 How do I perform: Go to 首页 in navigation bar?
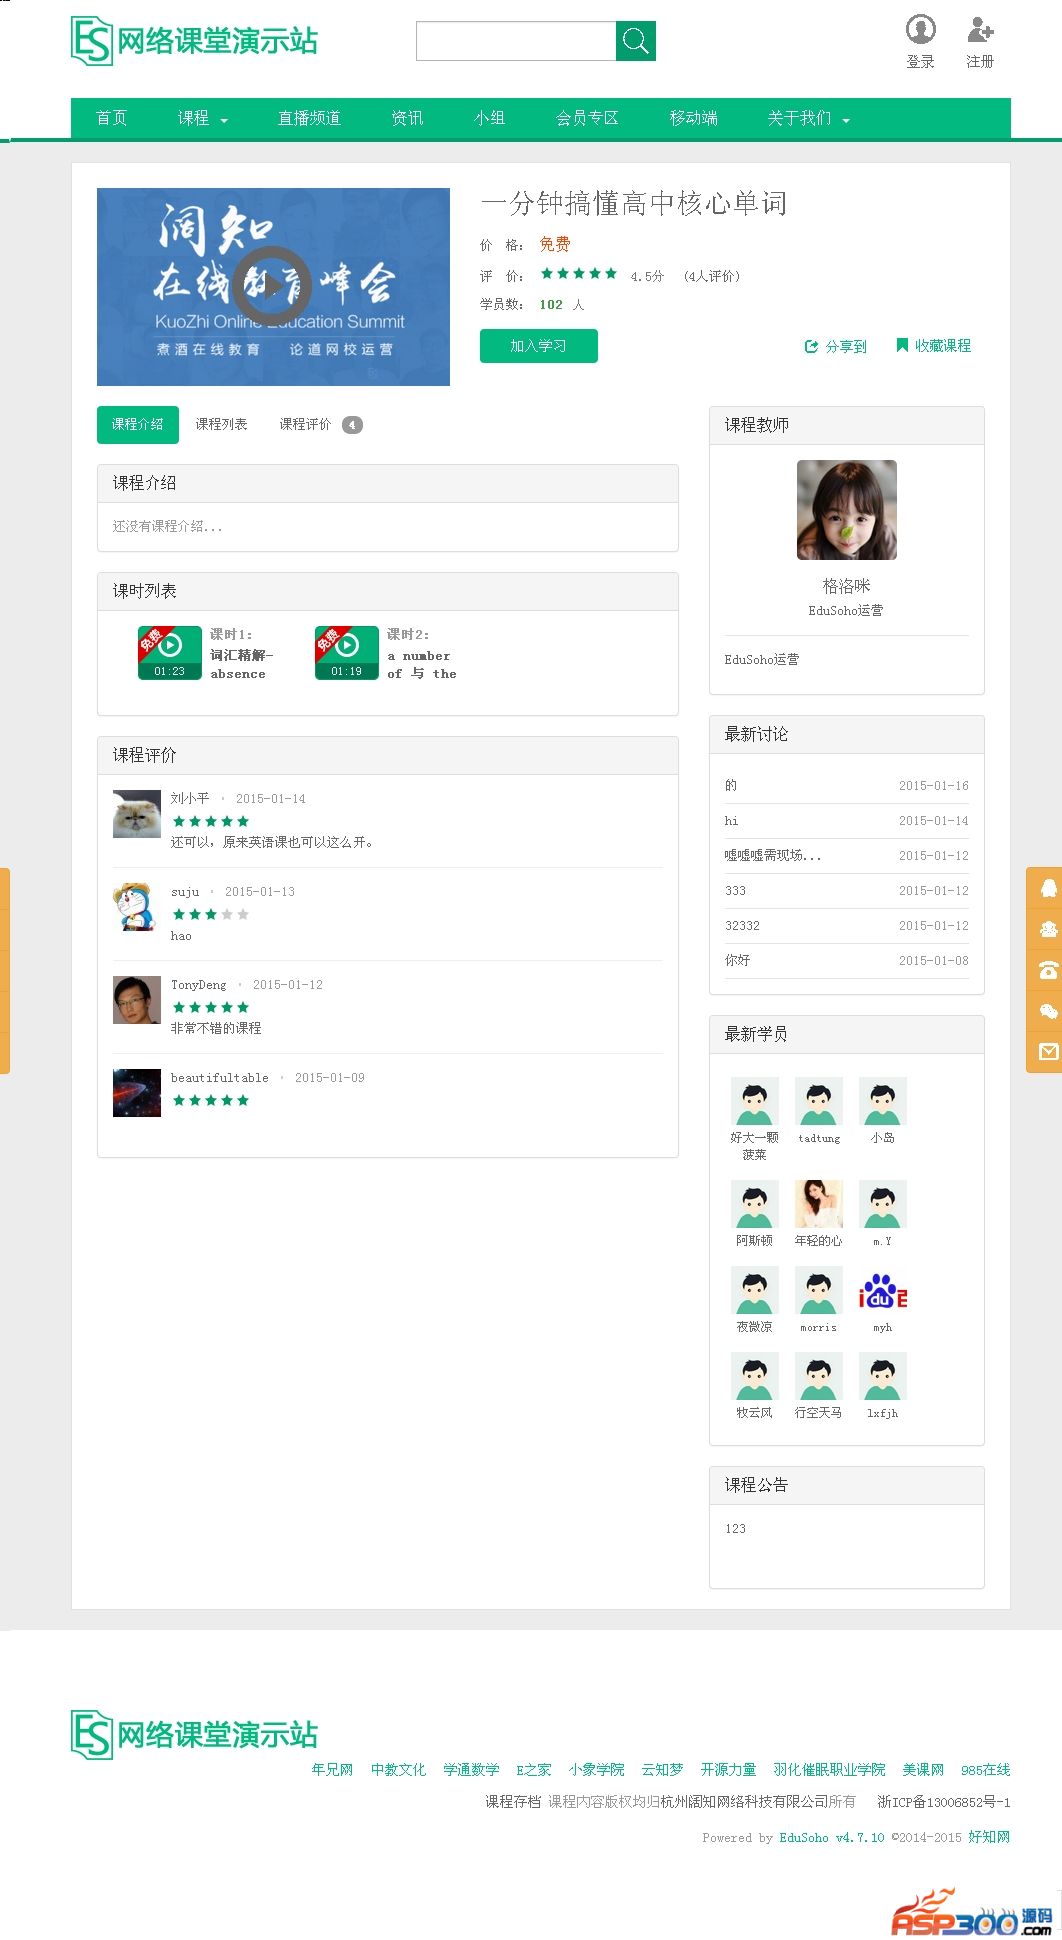point(111,118)
